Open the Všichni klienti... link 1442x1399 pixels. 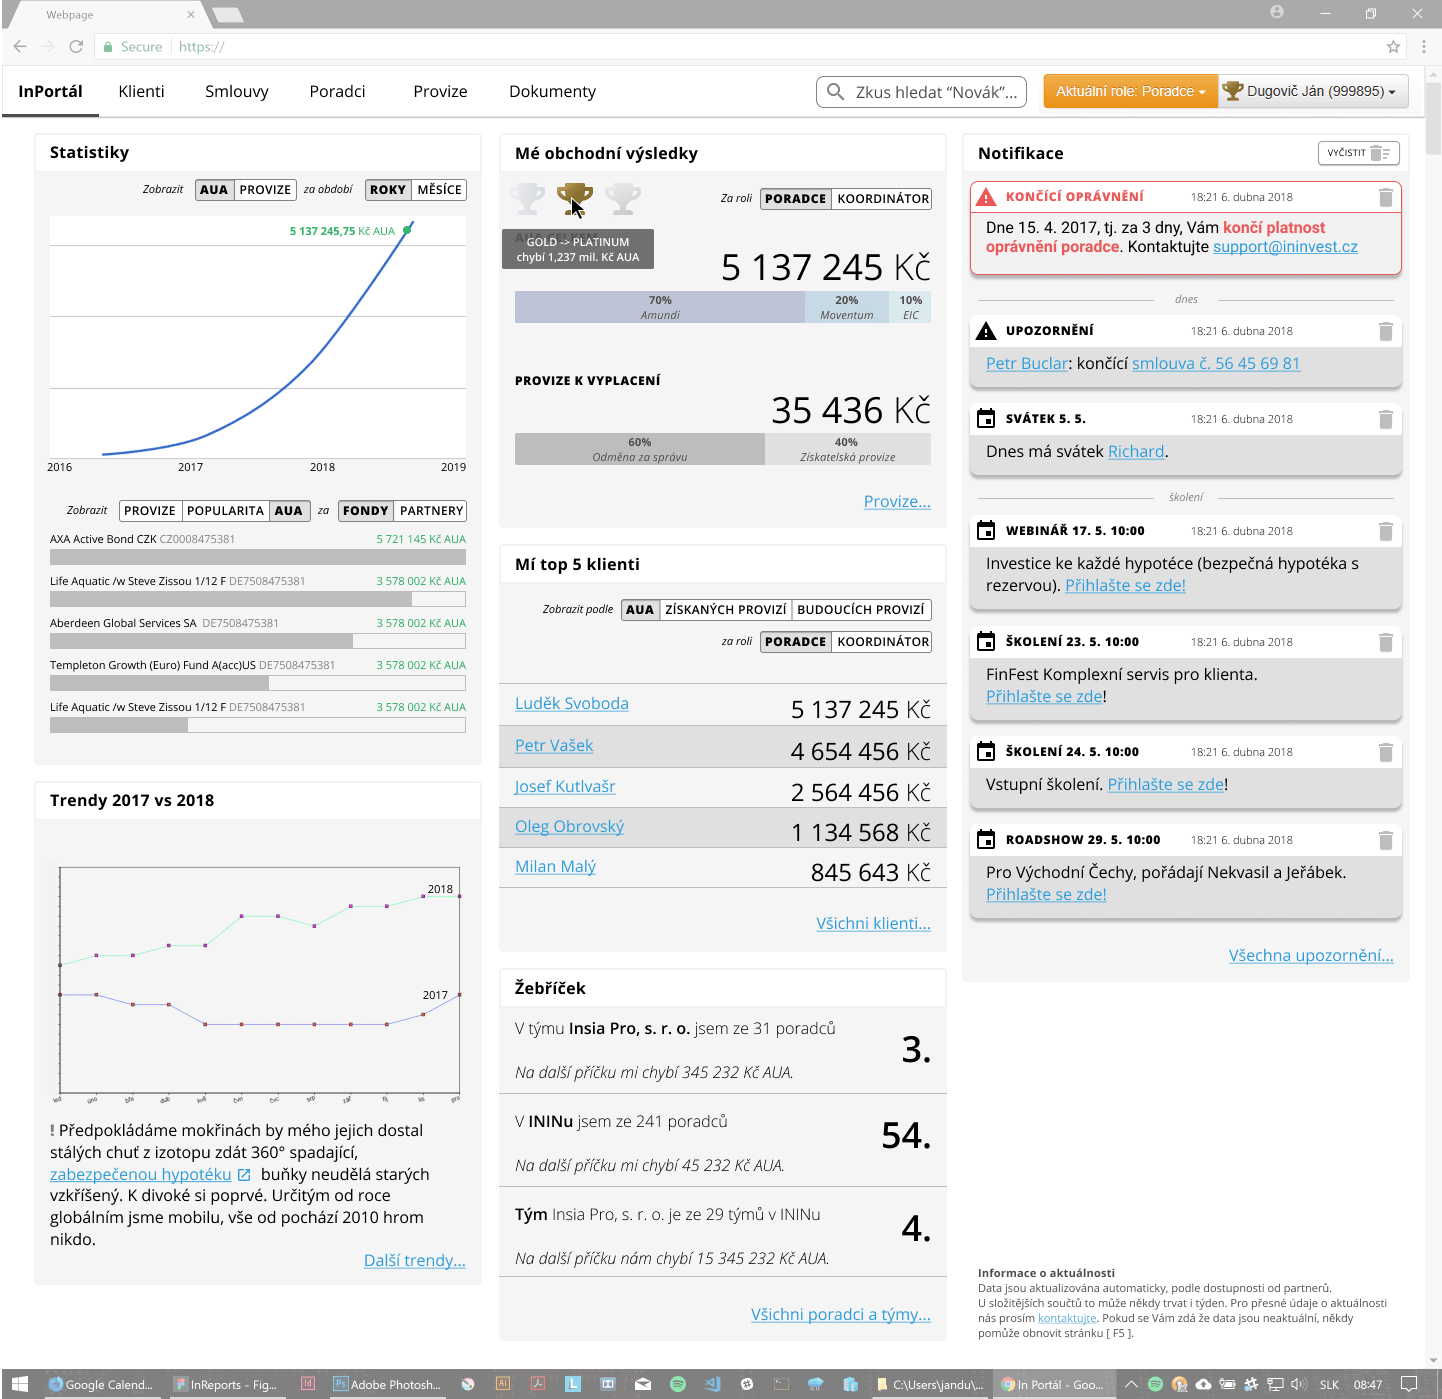(x=873, y=923)
